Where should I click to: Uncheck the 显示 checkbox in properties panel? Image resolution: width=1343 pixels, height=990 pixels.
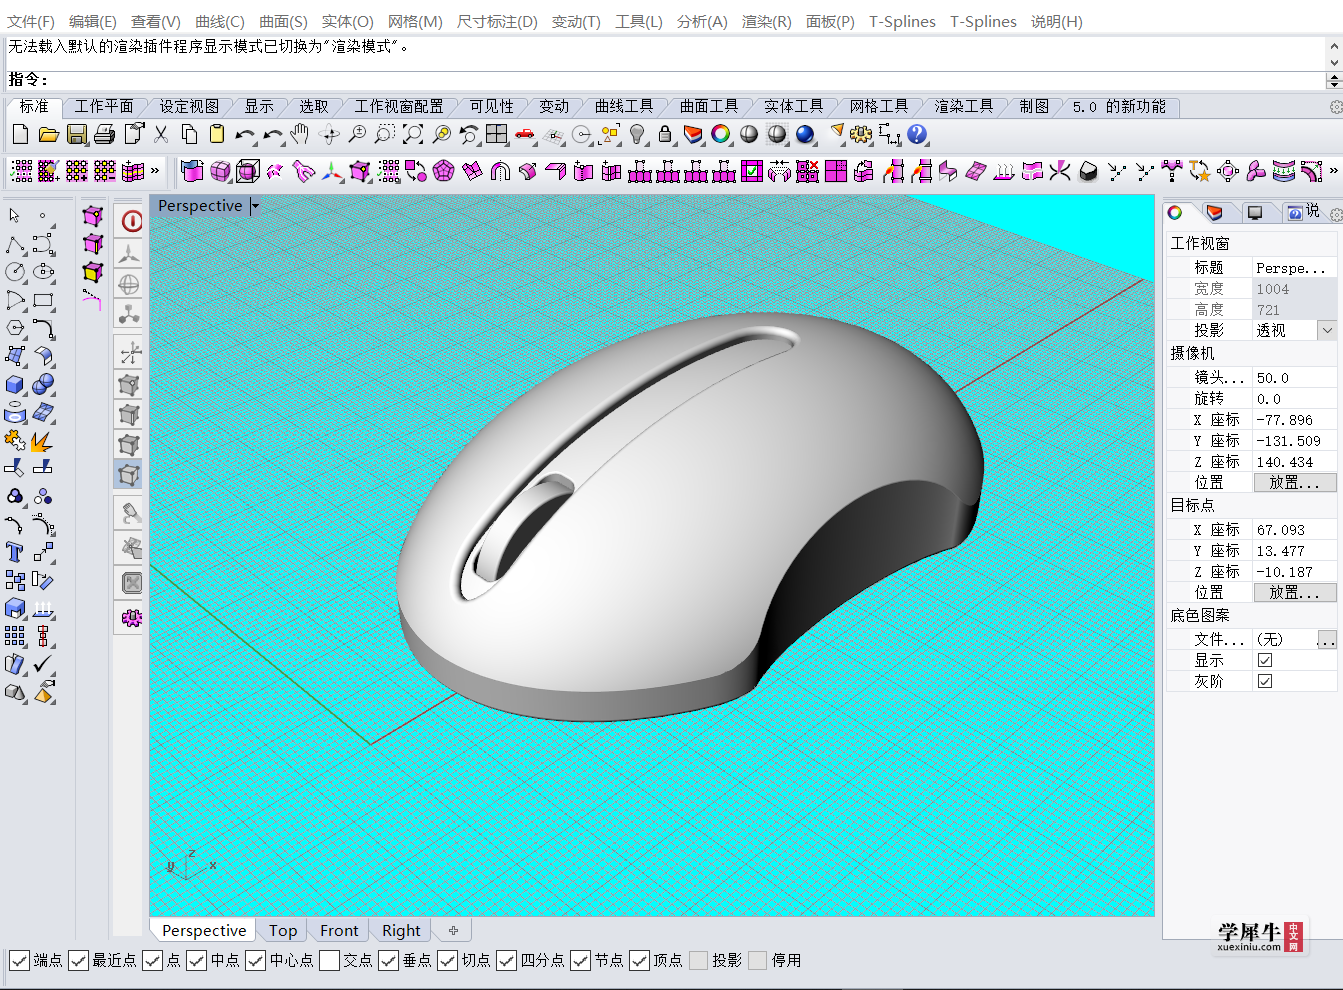(1265, 660)
